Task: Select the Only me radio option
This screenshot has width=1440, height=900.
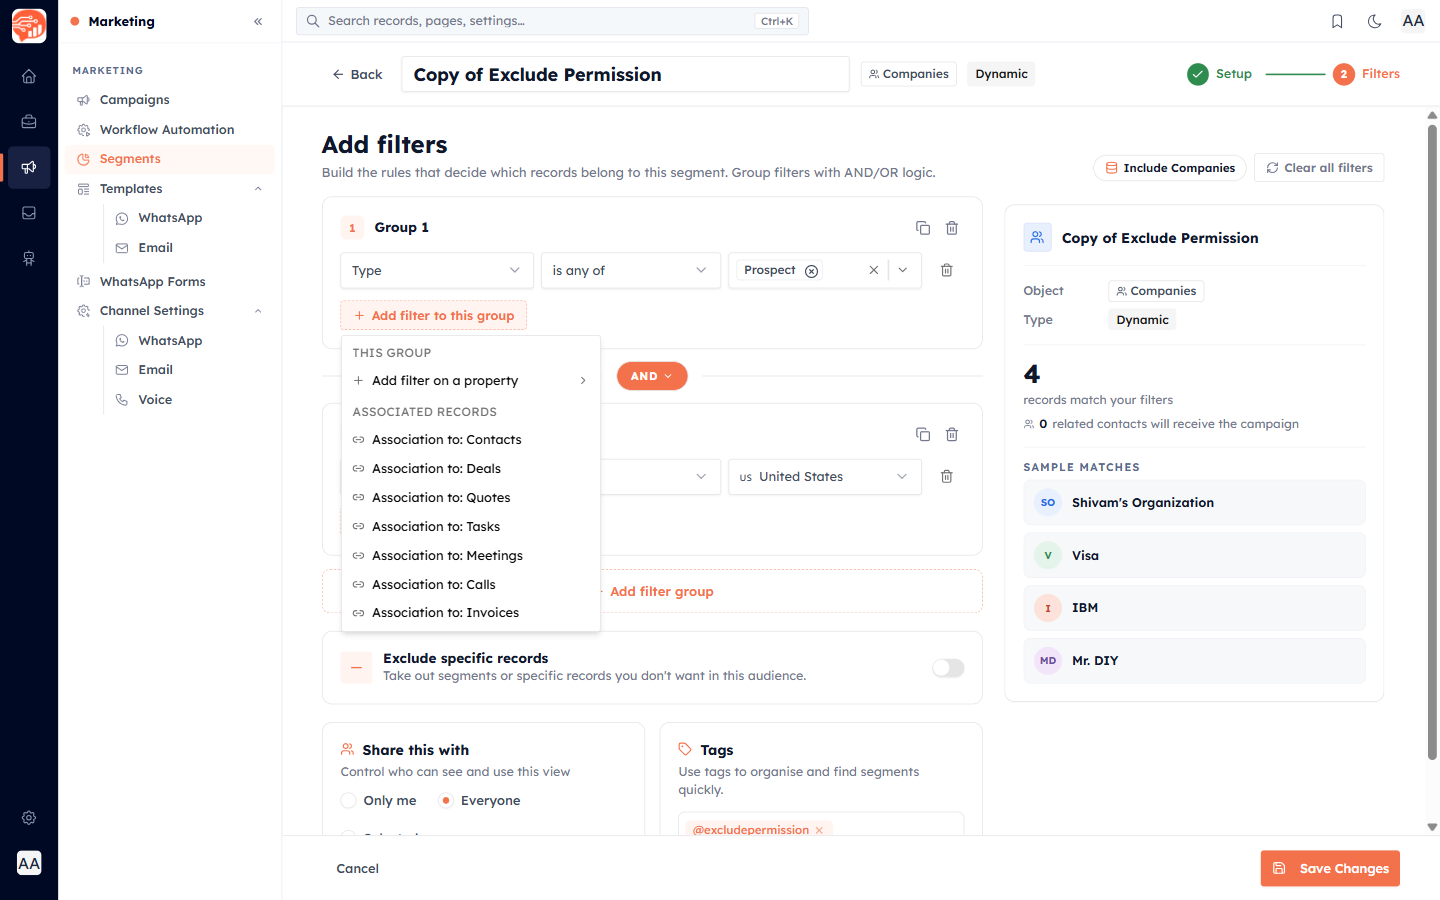Action: pyautogui.click(x=349, y=801)
